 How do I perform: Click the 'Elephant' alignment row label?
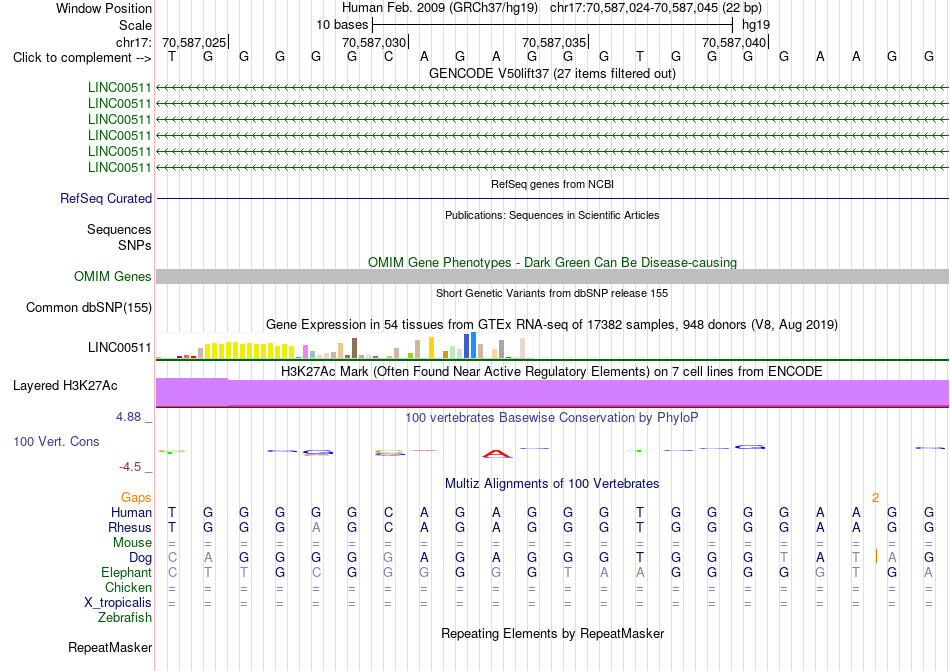tap(126, 572)
